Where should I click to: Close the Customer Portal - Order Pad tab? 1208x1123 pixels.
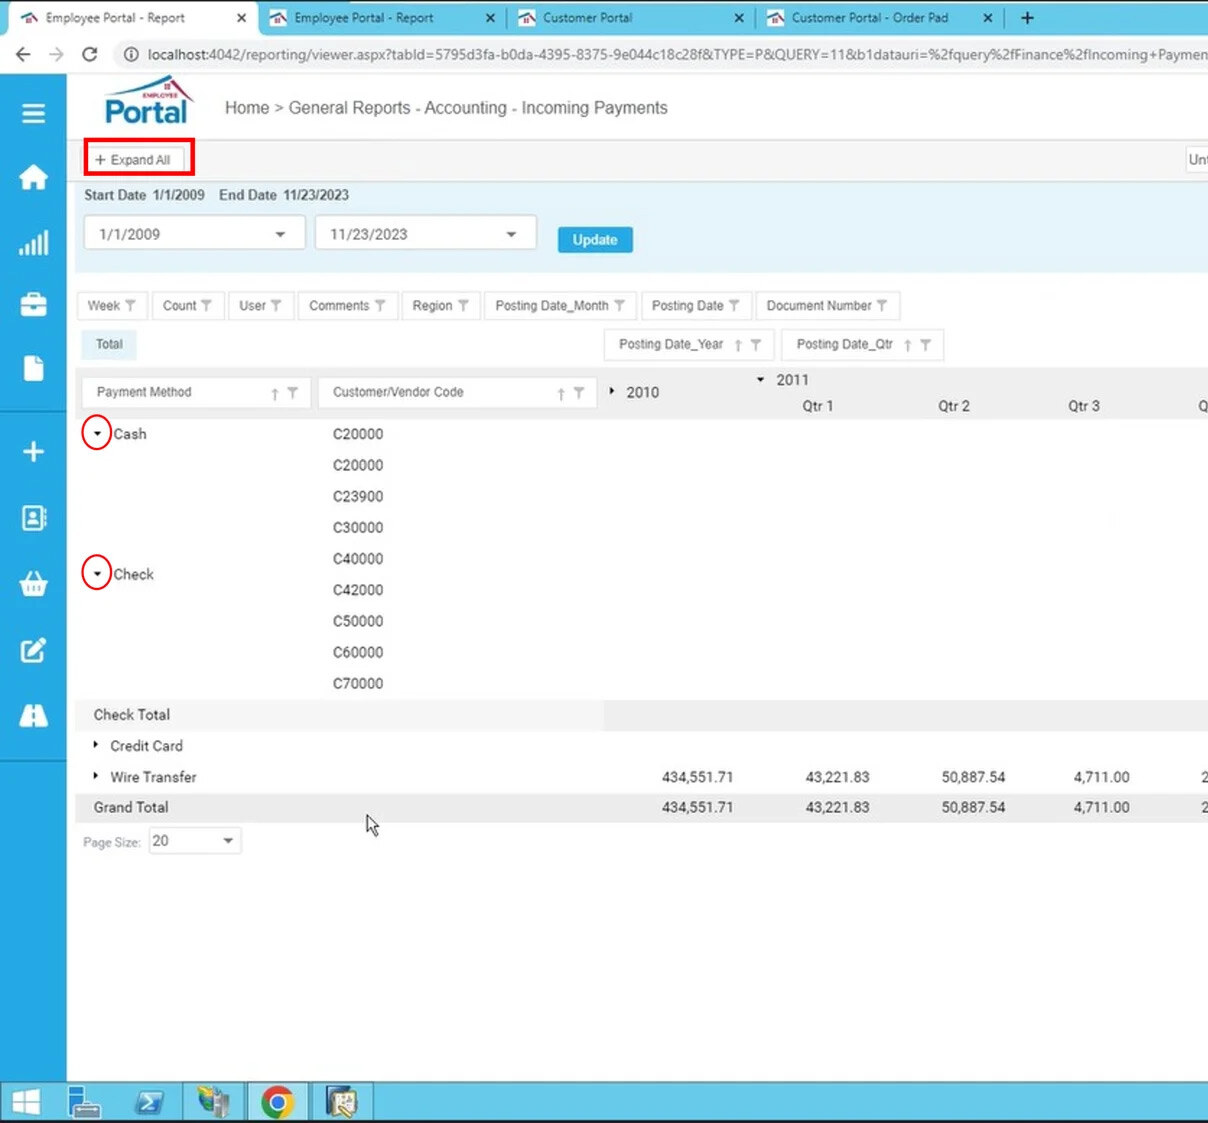[988, 18]
